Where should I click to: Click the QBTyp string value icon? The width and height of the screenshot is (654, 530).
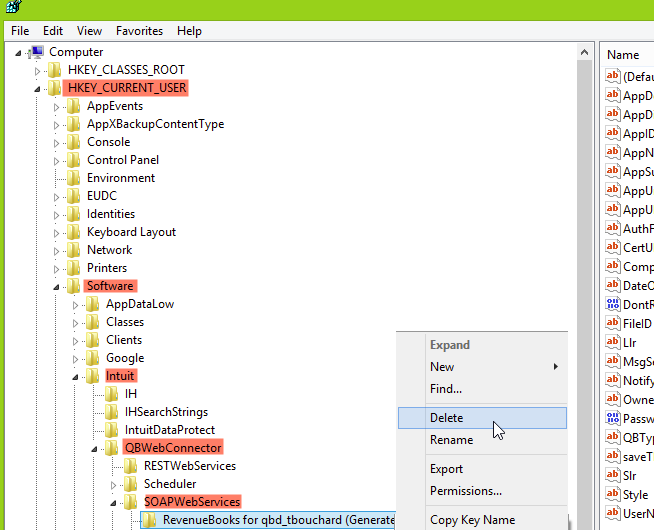pyautogui.click(x=613, y=437)
